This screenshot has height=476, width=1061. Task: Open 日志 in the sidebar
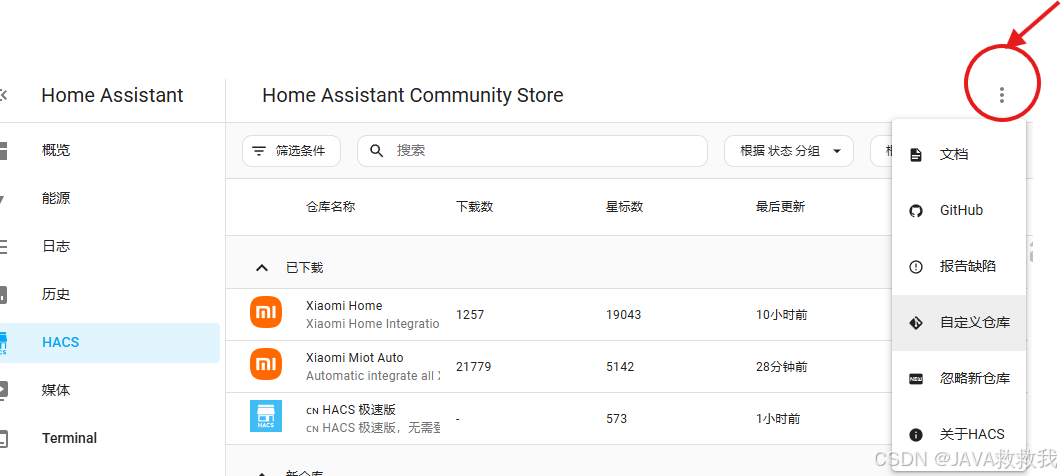[x=110, y=246]
